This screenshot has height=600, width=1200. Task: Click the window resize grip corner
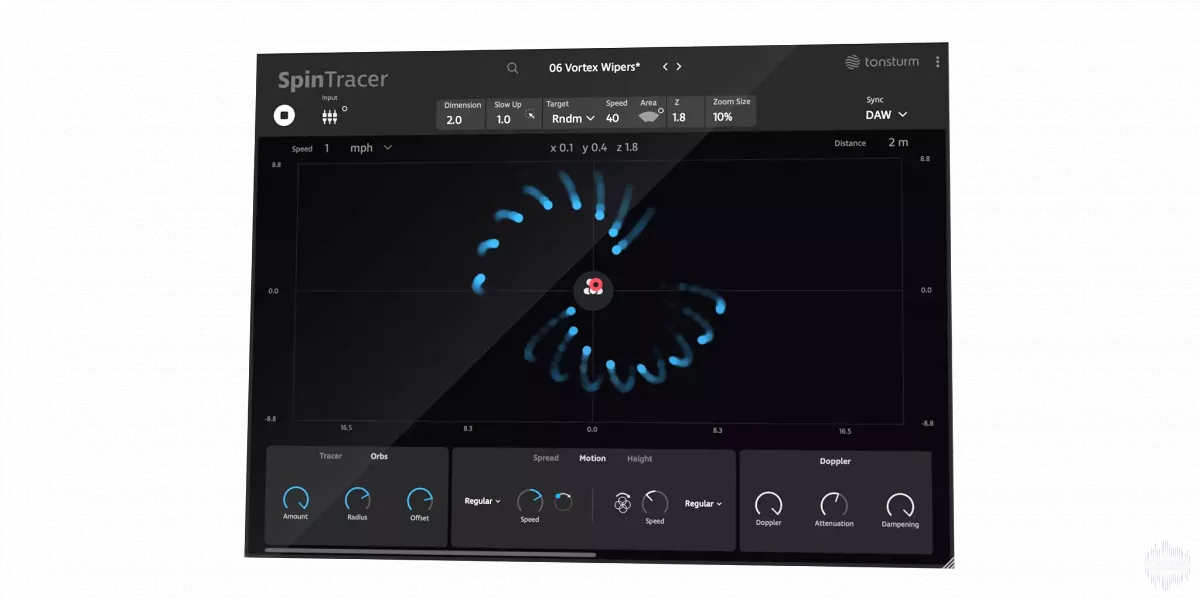click(x=947, y=562)
